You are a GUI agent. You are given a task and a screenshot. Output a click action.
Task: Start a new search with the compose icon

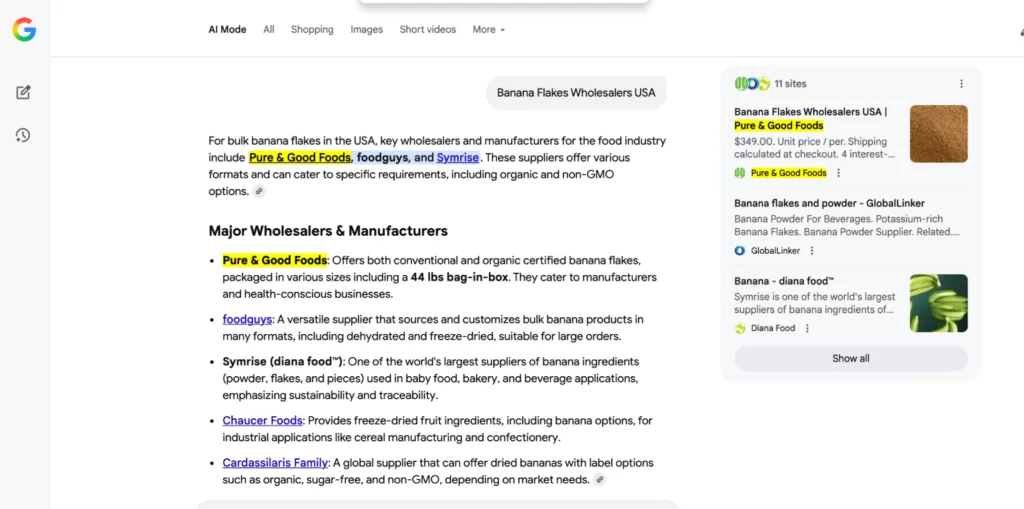24,92
